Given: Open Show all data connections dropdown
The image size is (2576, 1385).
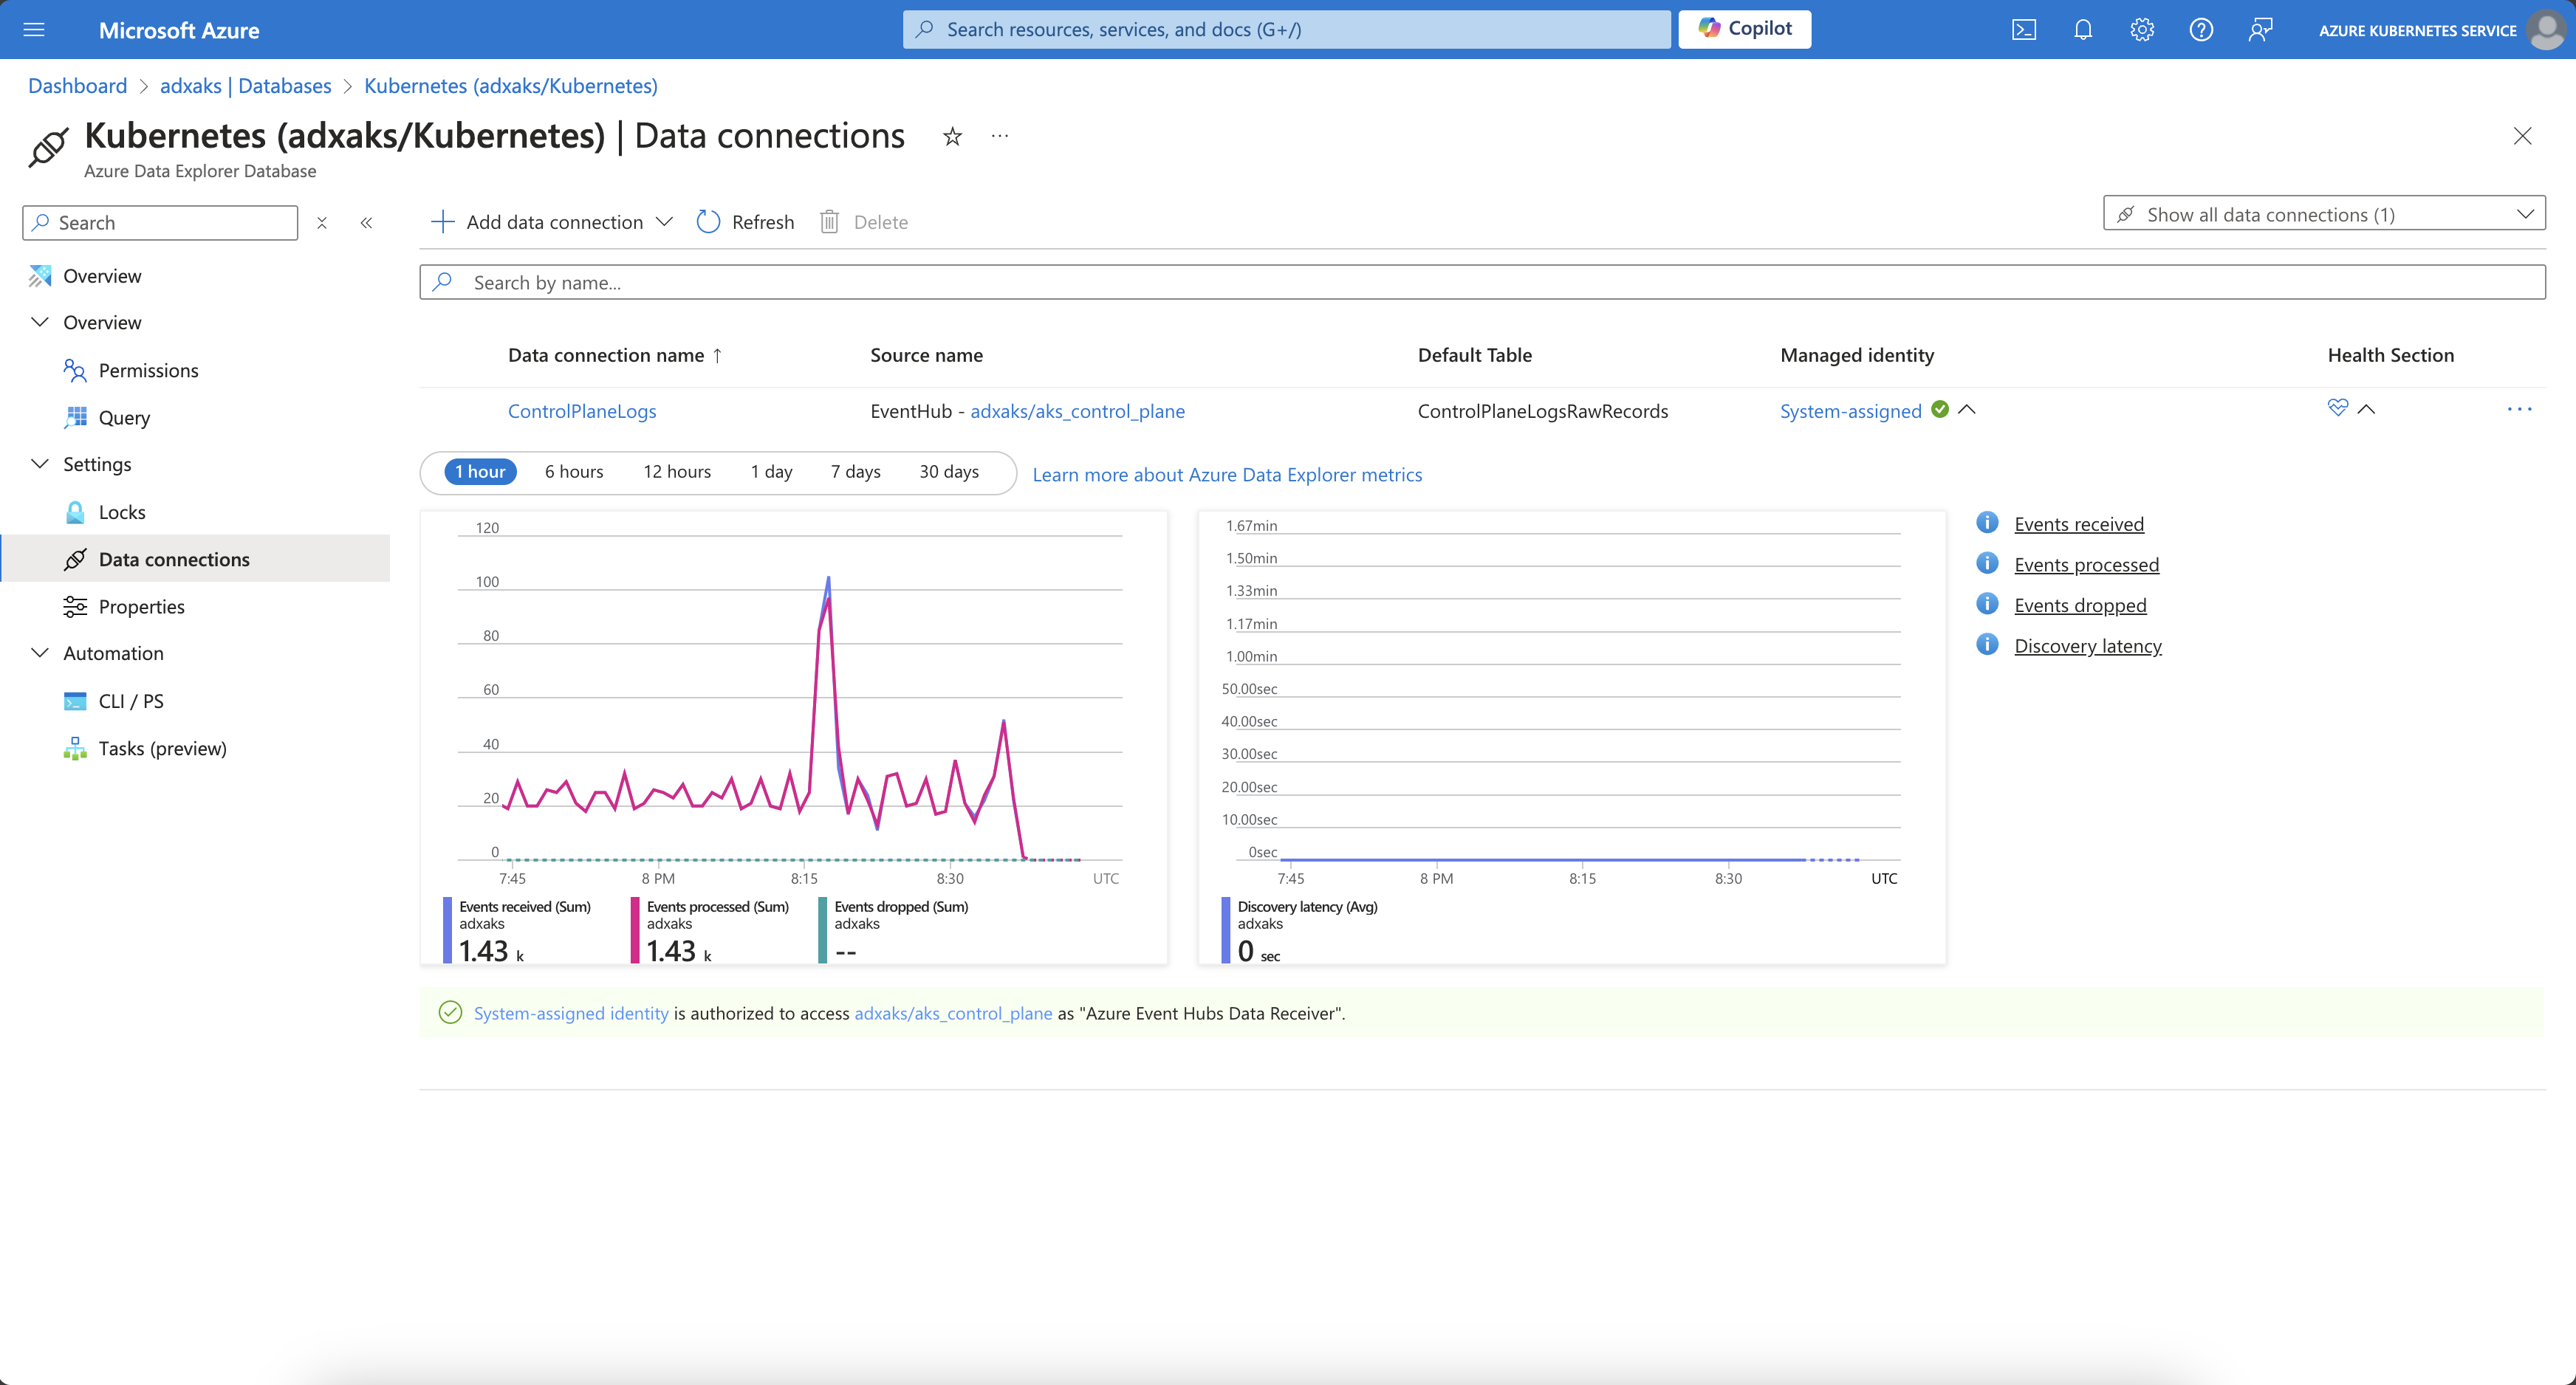Looking at the screenshot, I should (x=2323, y=214).
